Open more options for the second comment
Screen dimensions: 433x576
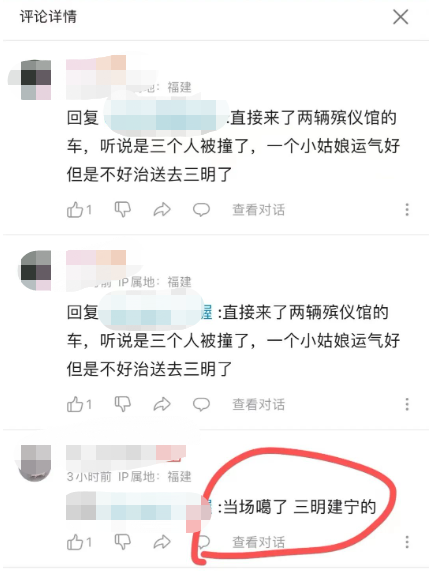pos(407,404)
